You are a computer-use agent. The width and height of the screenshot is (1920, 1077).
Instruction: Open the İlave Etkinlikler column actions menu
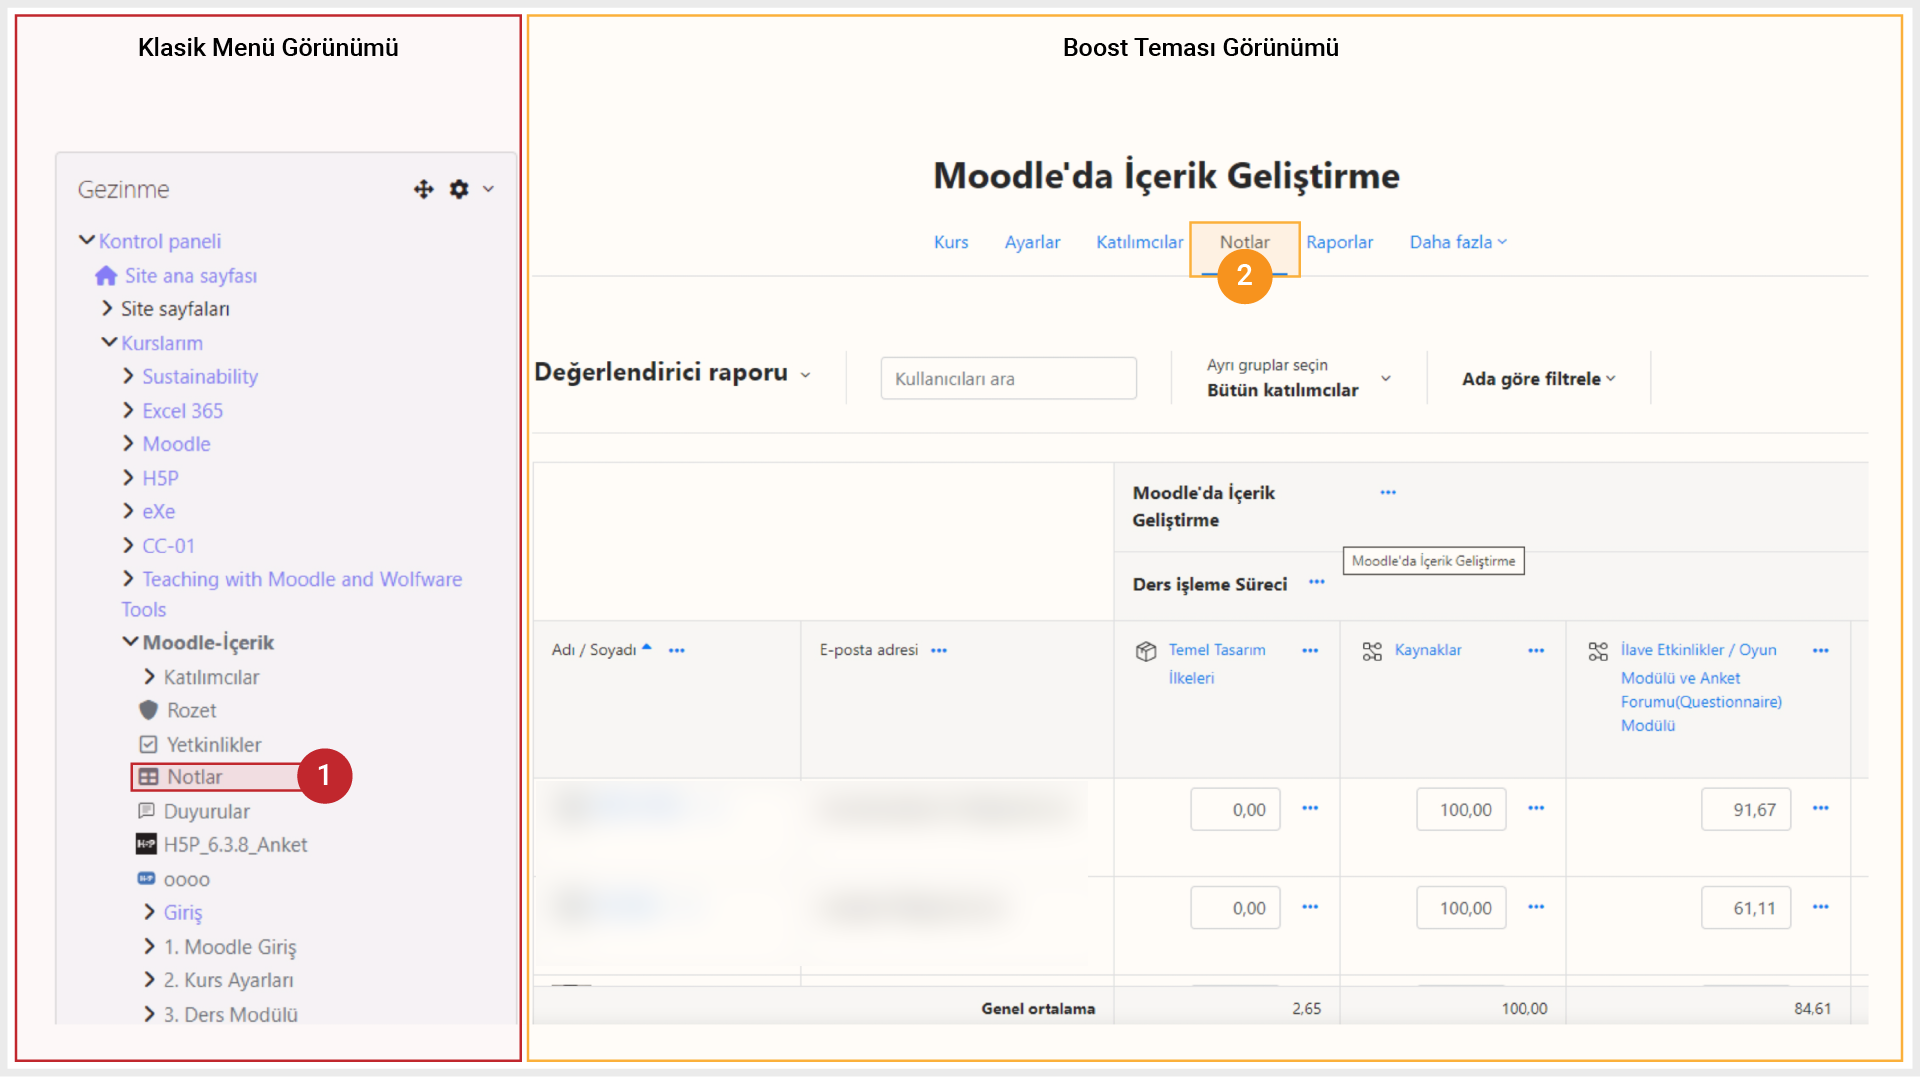click(1821, 650)
